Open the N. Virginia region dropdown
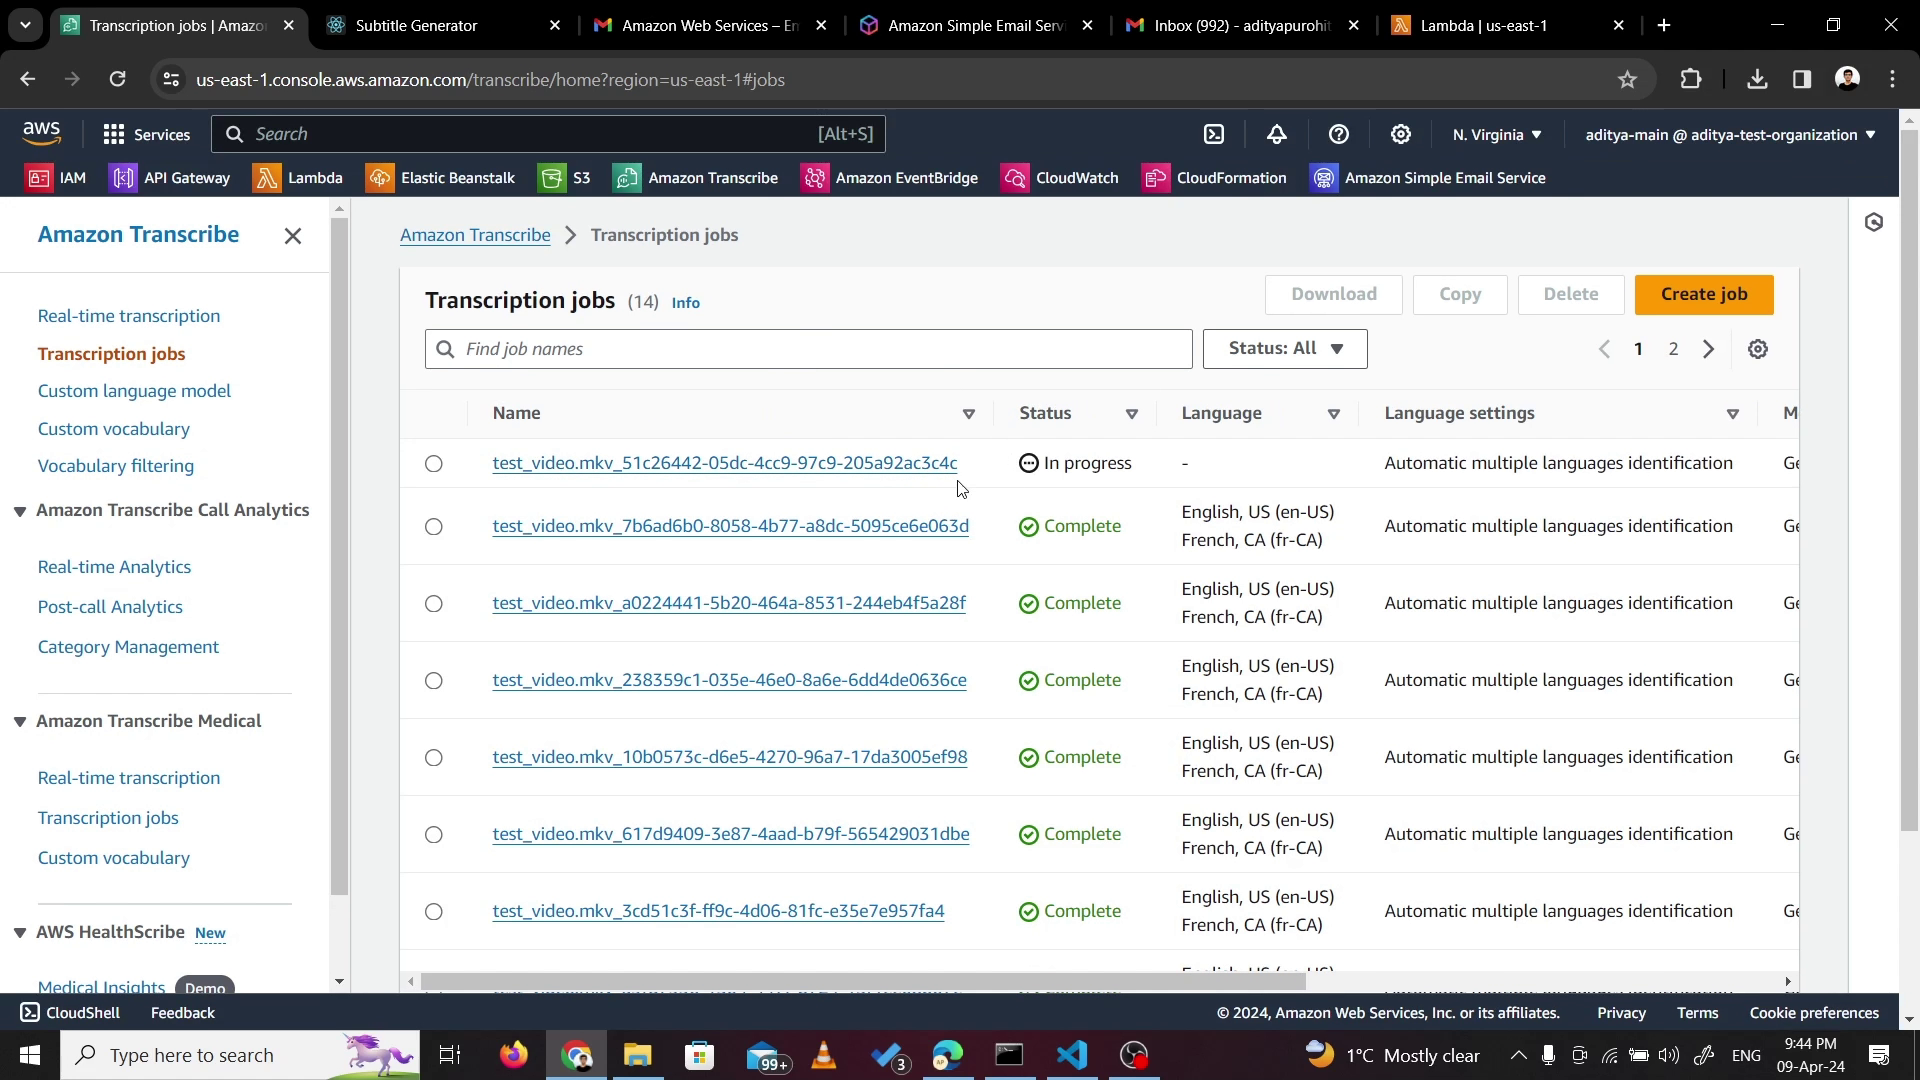Viewport: 1920px width, 1080px height. pos(1497,134)
